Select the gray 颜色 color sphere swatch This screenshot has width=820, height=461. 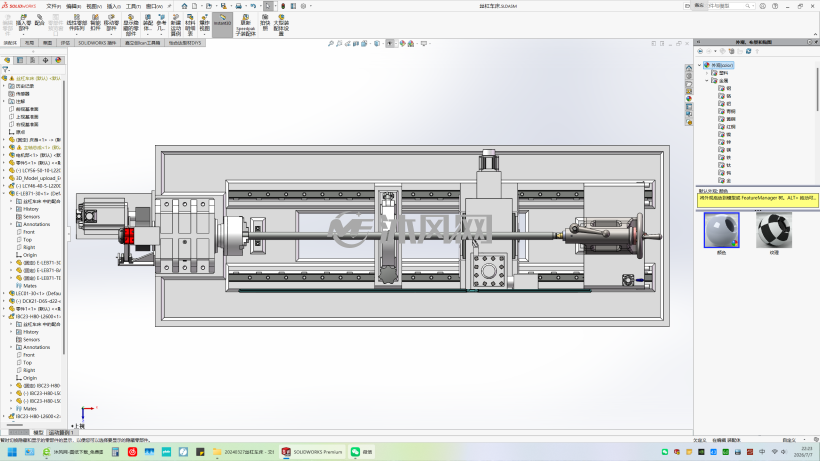tap(722, 230)
